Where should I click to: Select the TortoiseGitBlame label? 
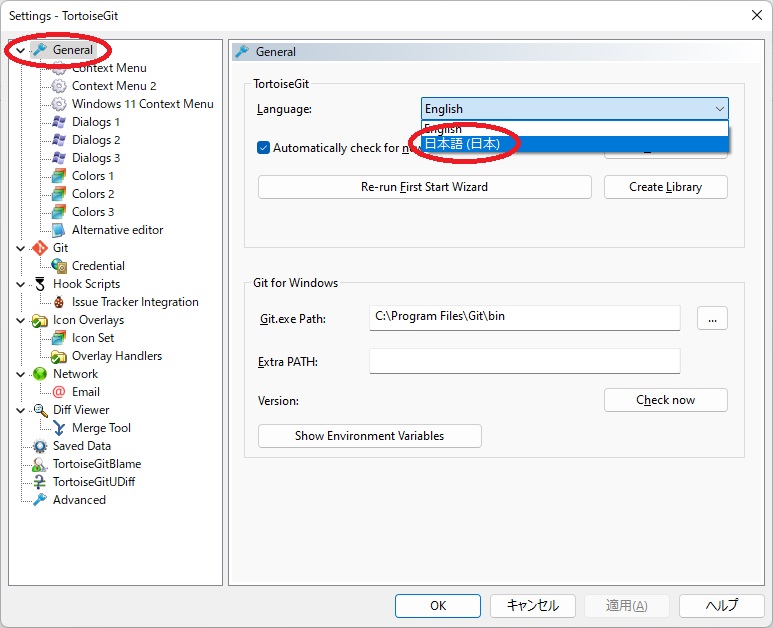tap(97, 464)
